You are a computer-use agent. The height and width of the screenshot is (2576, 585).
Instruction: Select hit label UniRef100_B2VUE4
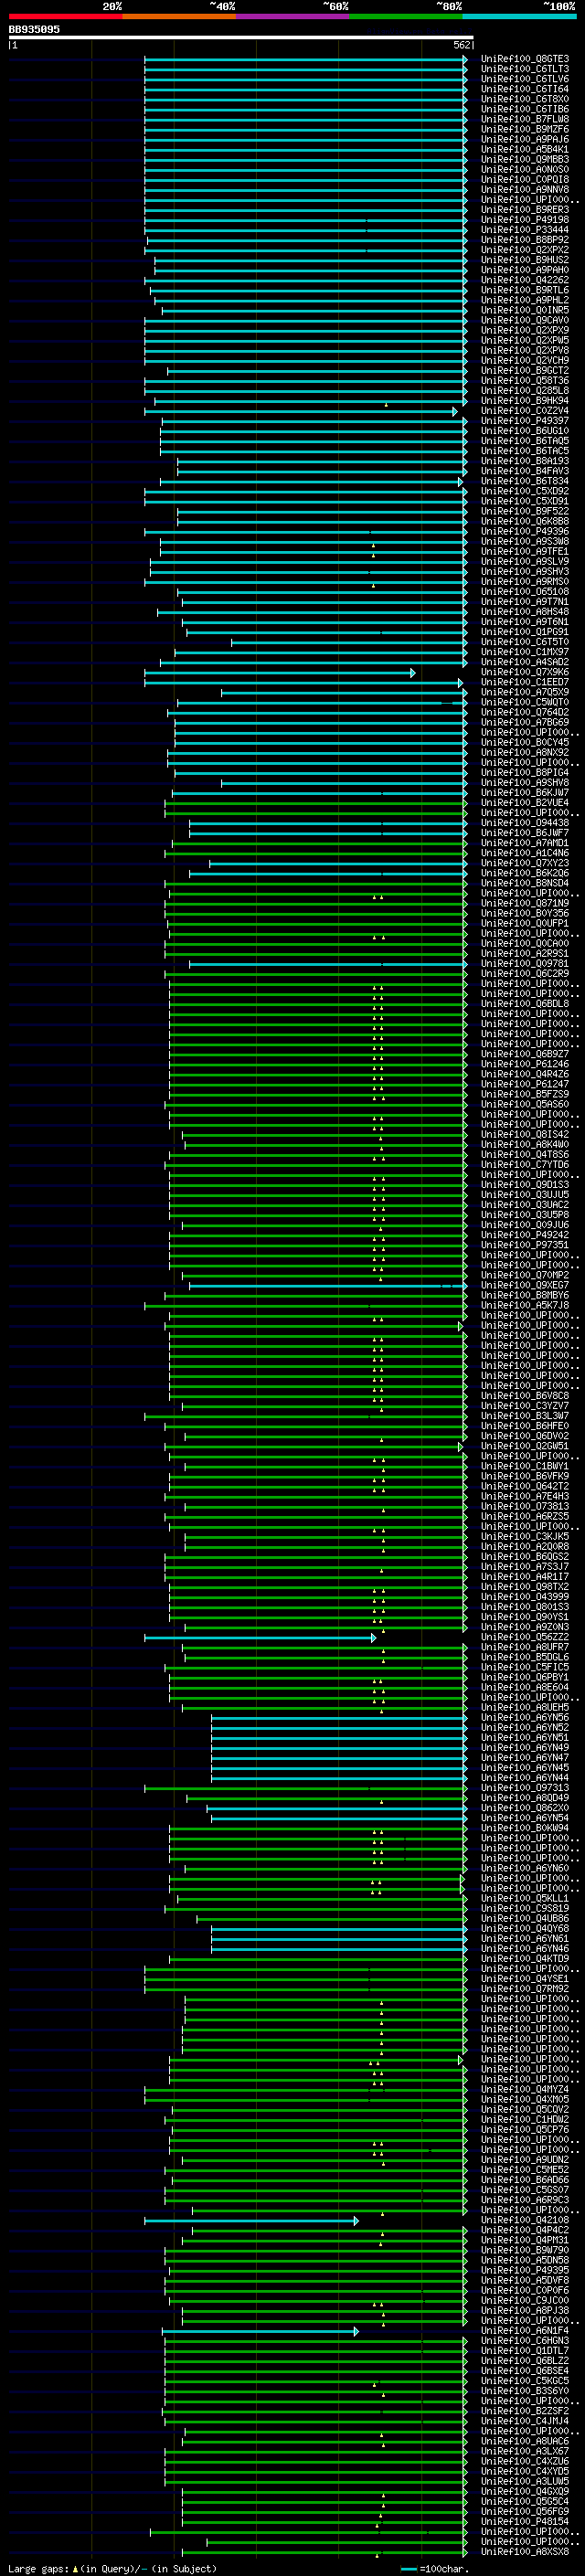[525, 803]
